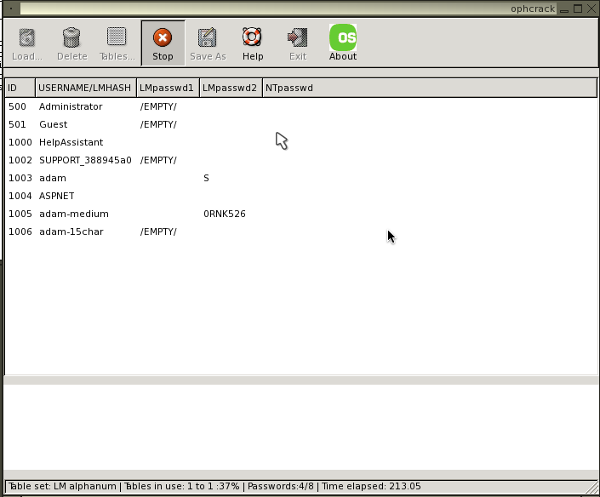
Task: Select the adam-medium user row
Action: click(73, 214)
